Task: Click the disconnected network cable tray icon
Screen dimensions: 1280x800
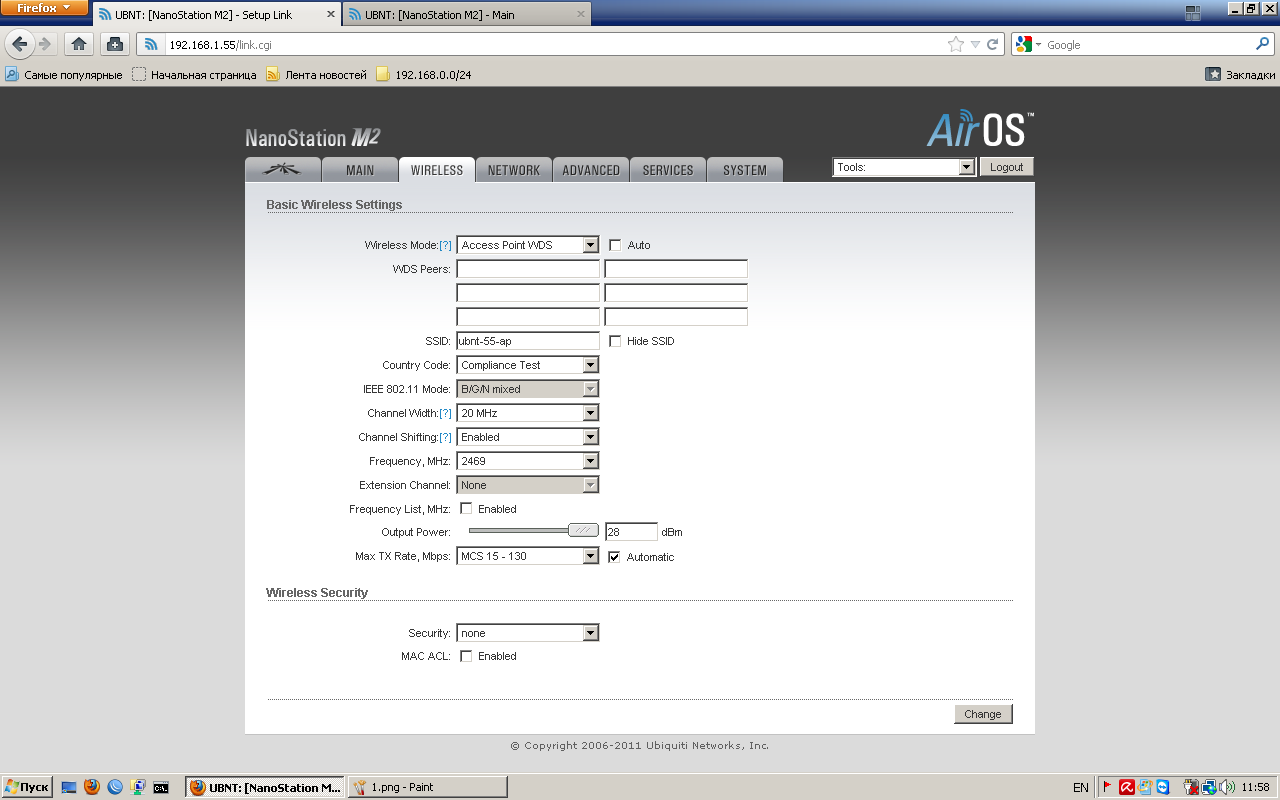Action: click(x=1190, y=787)
